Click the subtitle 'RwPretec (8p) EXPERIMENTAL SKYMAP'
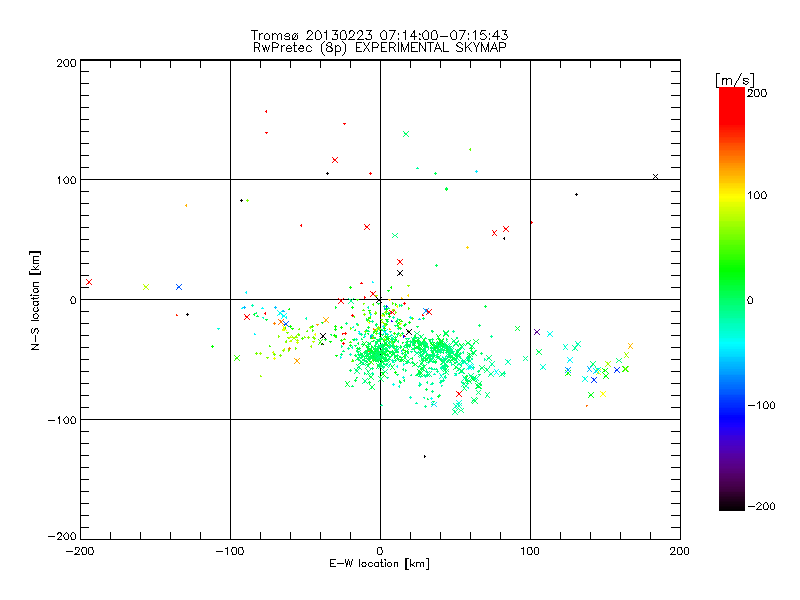 (x=380, y=47)
